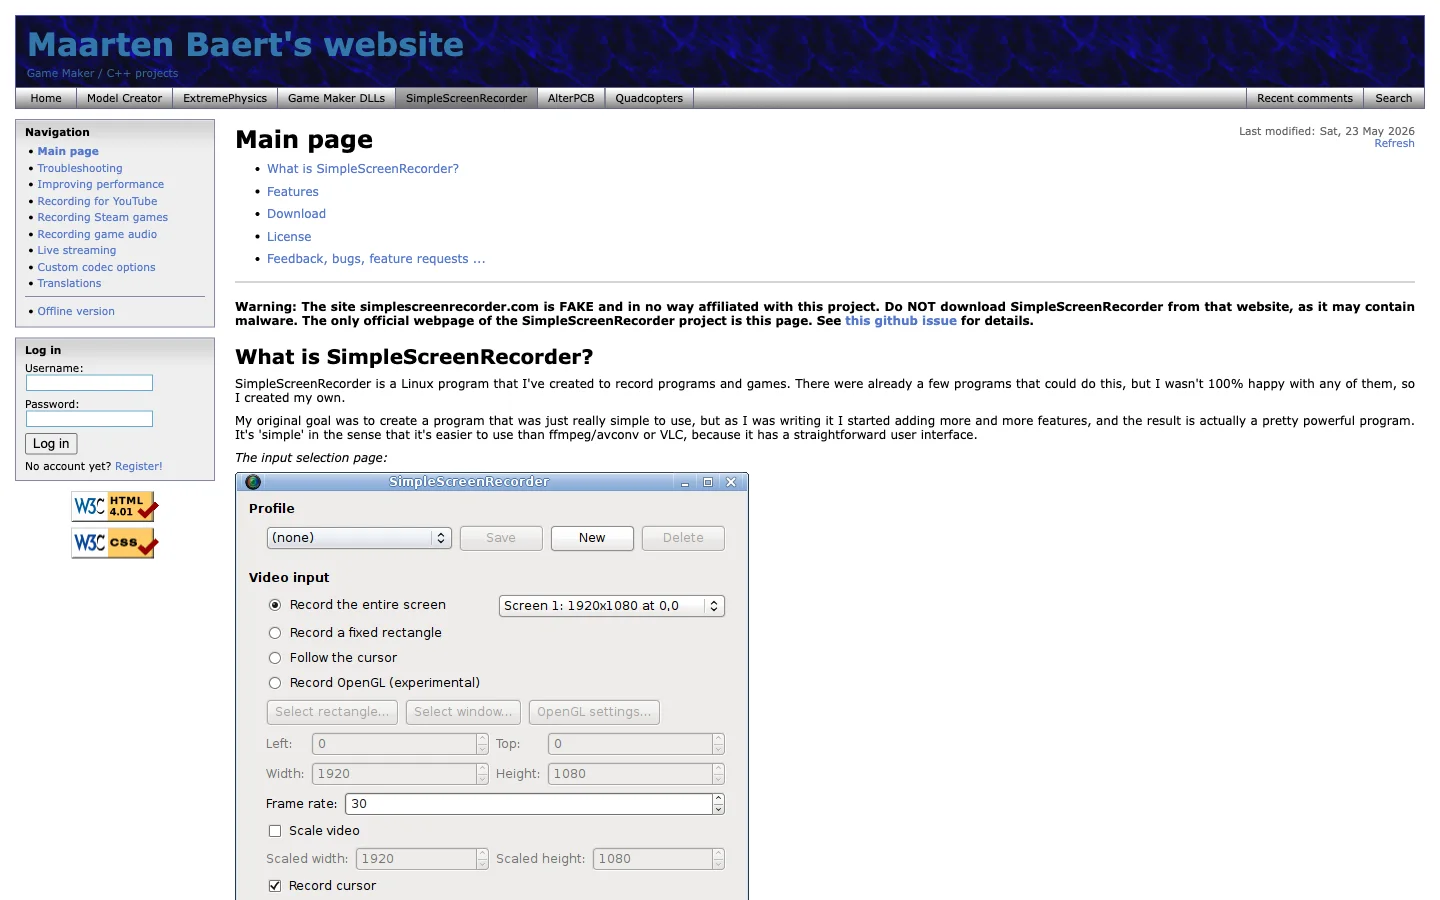The height and width of the screenshot is (900, 1440).
Task: Click the Scaled height spinner arrows
Action: pyautogui.click(x=718, y=859)
